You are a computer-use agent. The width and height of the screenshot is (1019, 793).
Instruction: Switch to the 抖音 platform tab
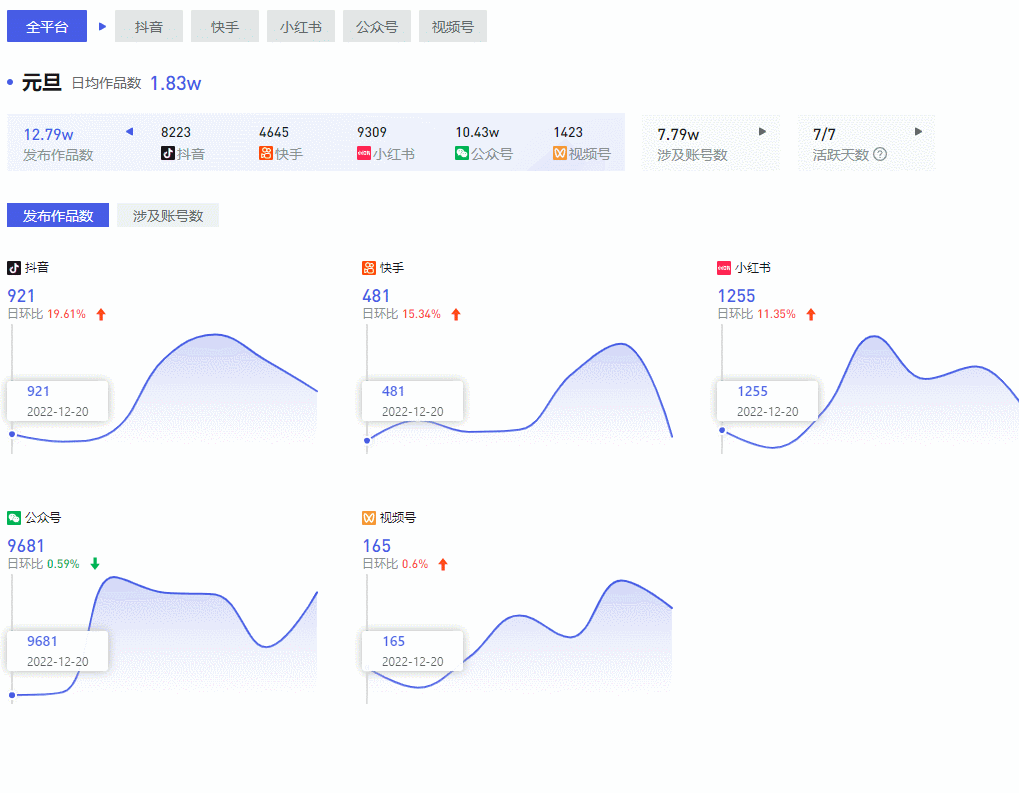point(149,27)
